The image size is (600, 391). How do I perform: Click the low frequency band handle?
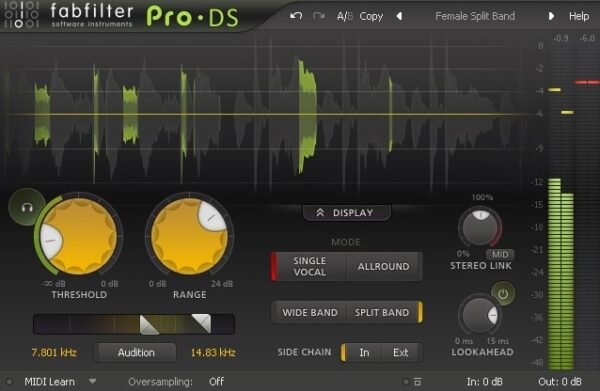(x=149, y=325)
